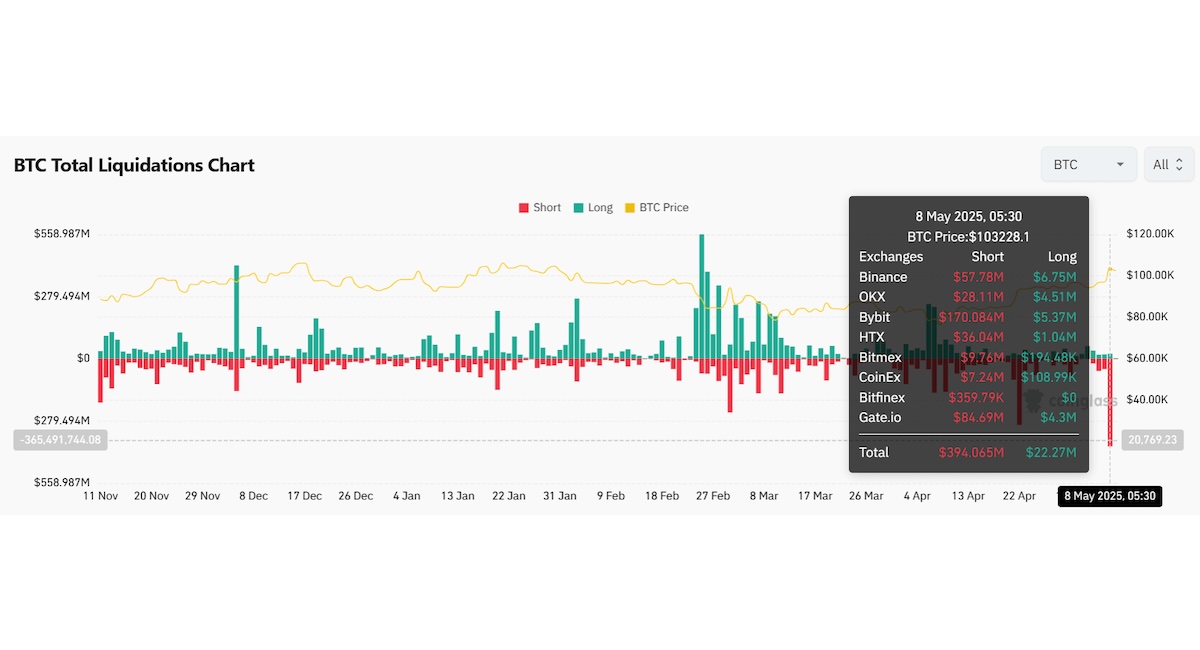The width and height of the screenshot is (1200, 650).
Task: Click the 8 May 2025, 05:30 axis label
Action: tap(1110, 496)
